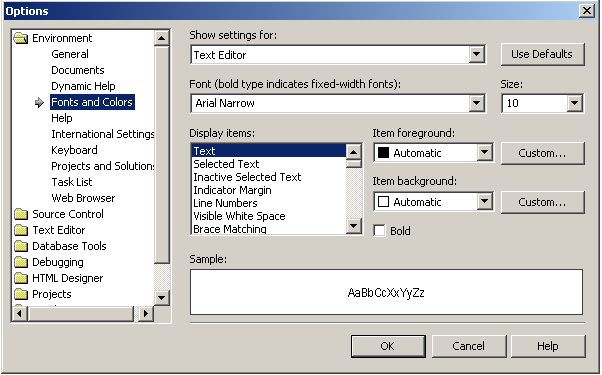The width and height of the screenshot is (602, 375).
Task: Click the Environment open folder icon
Action: [x=21, y=38]
